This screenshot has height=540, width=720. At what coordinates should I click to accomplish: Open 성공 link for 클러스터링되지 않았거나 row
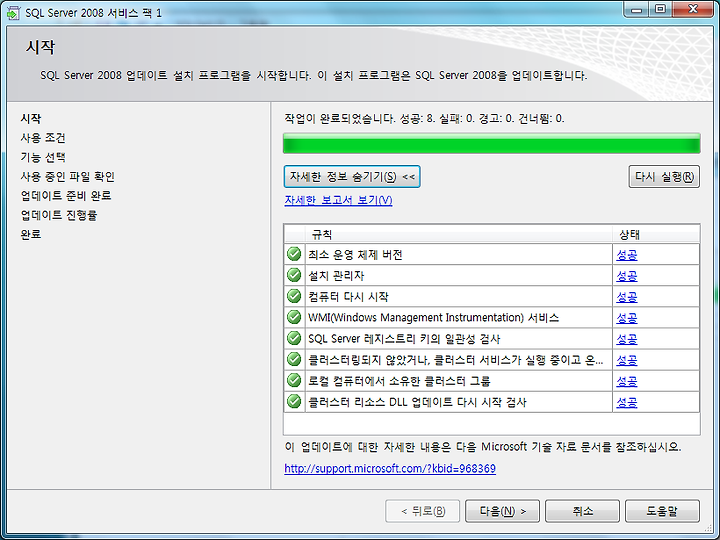tap(626, 360)
